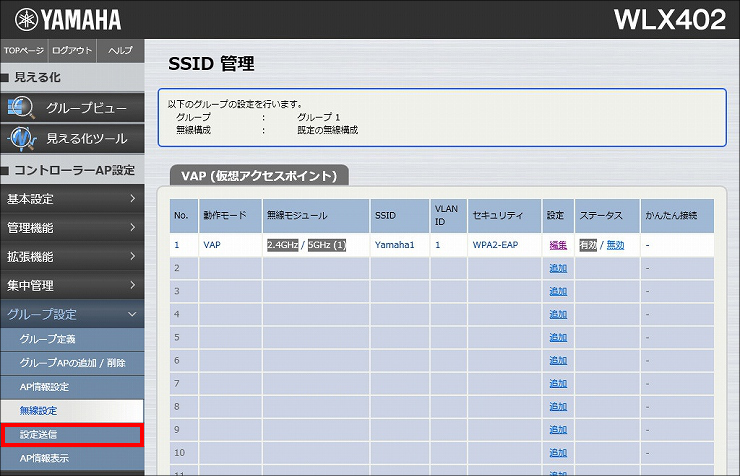Open グループAPの追加 / 削除 item

pyautogui.click(x=72, y=363)
